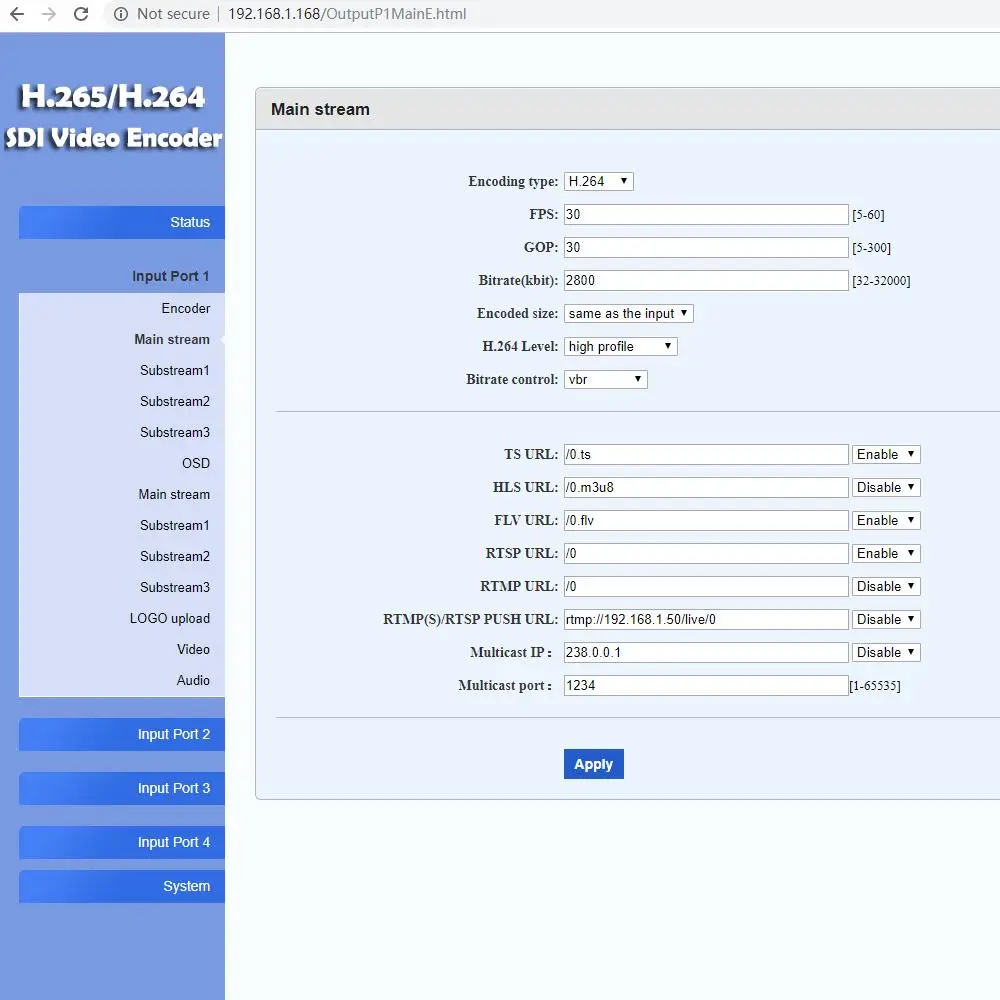Open the Status menu

[122, 222]
